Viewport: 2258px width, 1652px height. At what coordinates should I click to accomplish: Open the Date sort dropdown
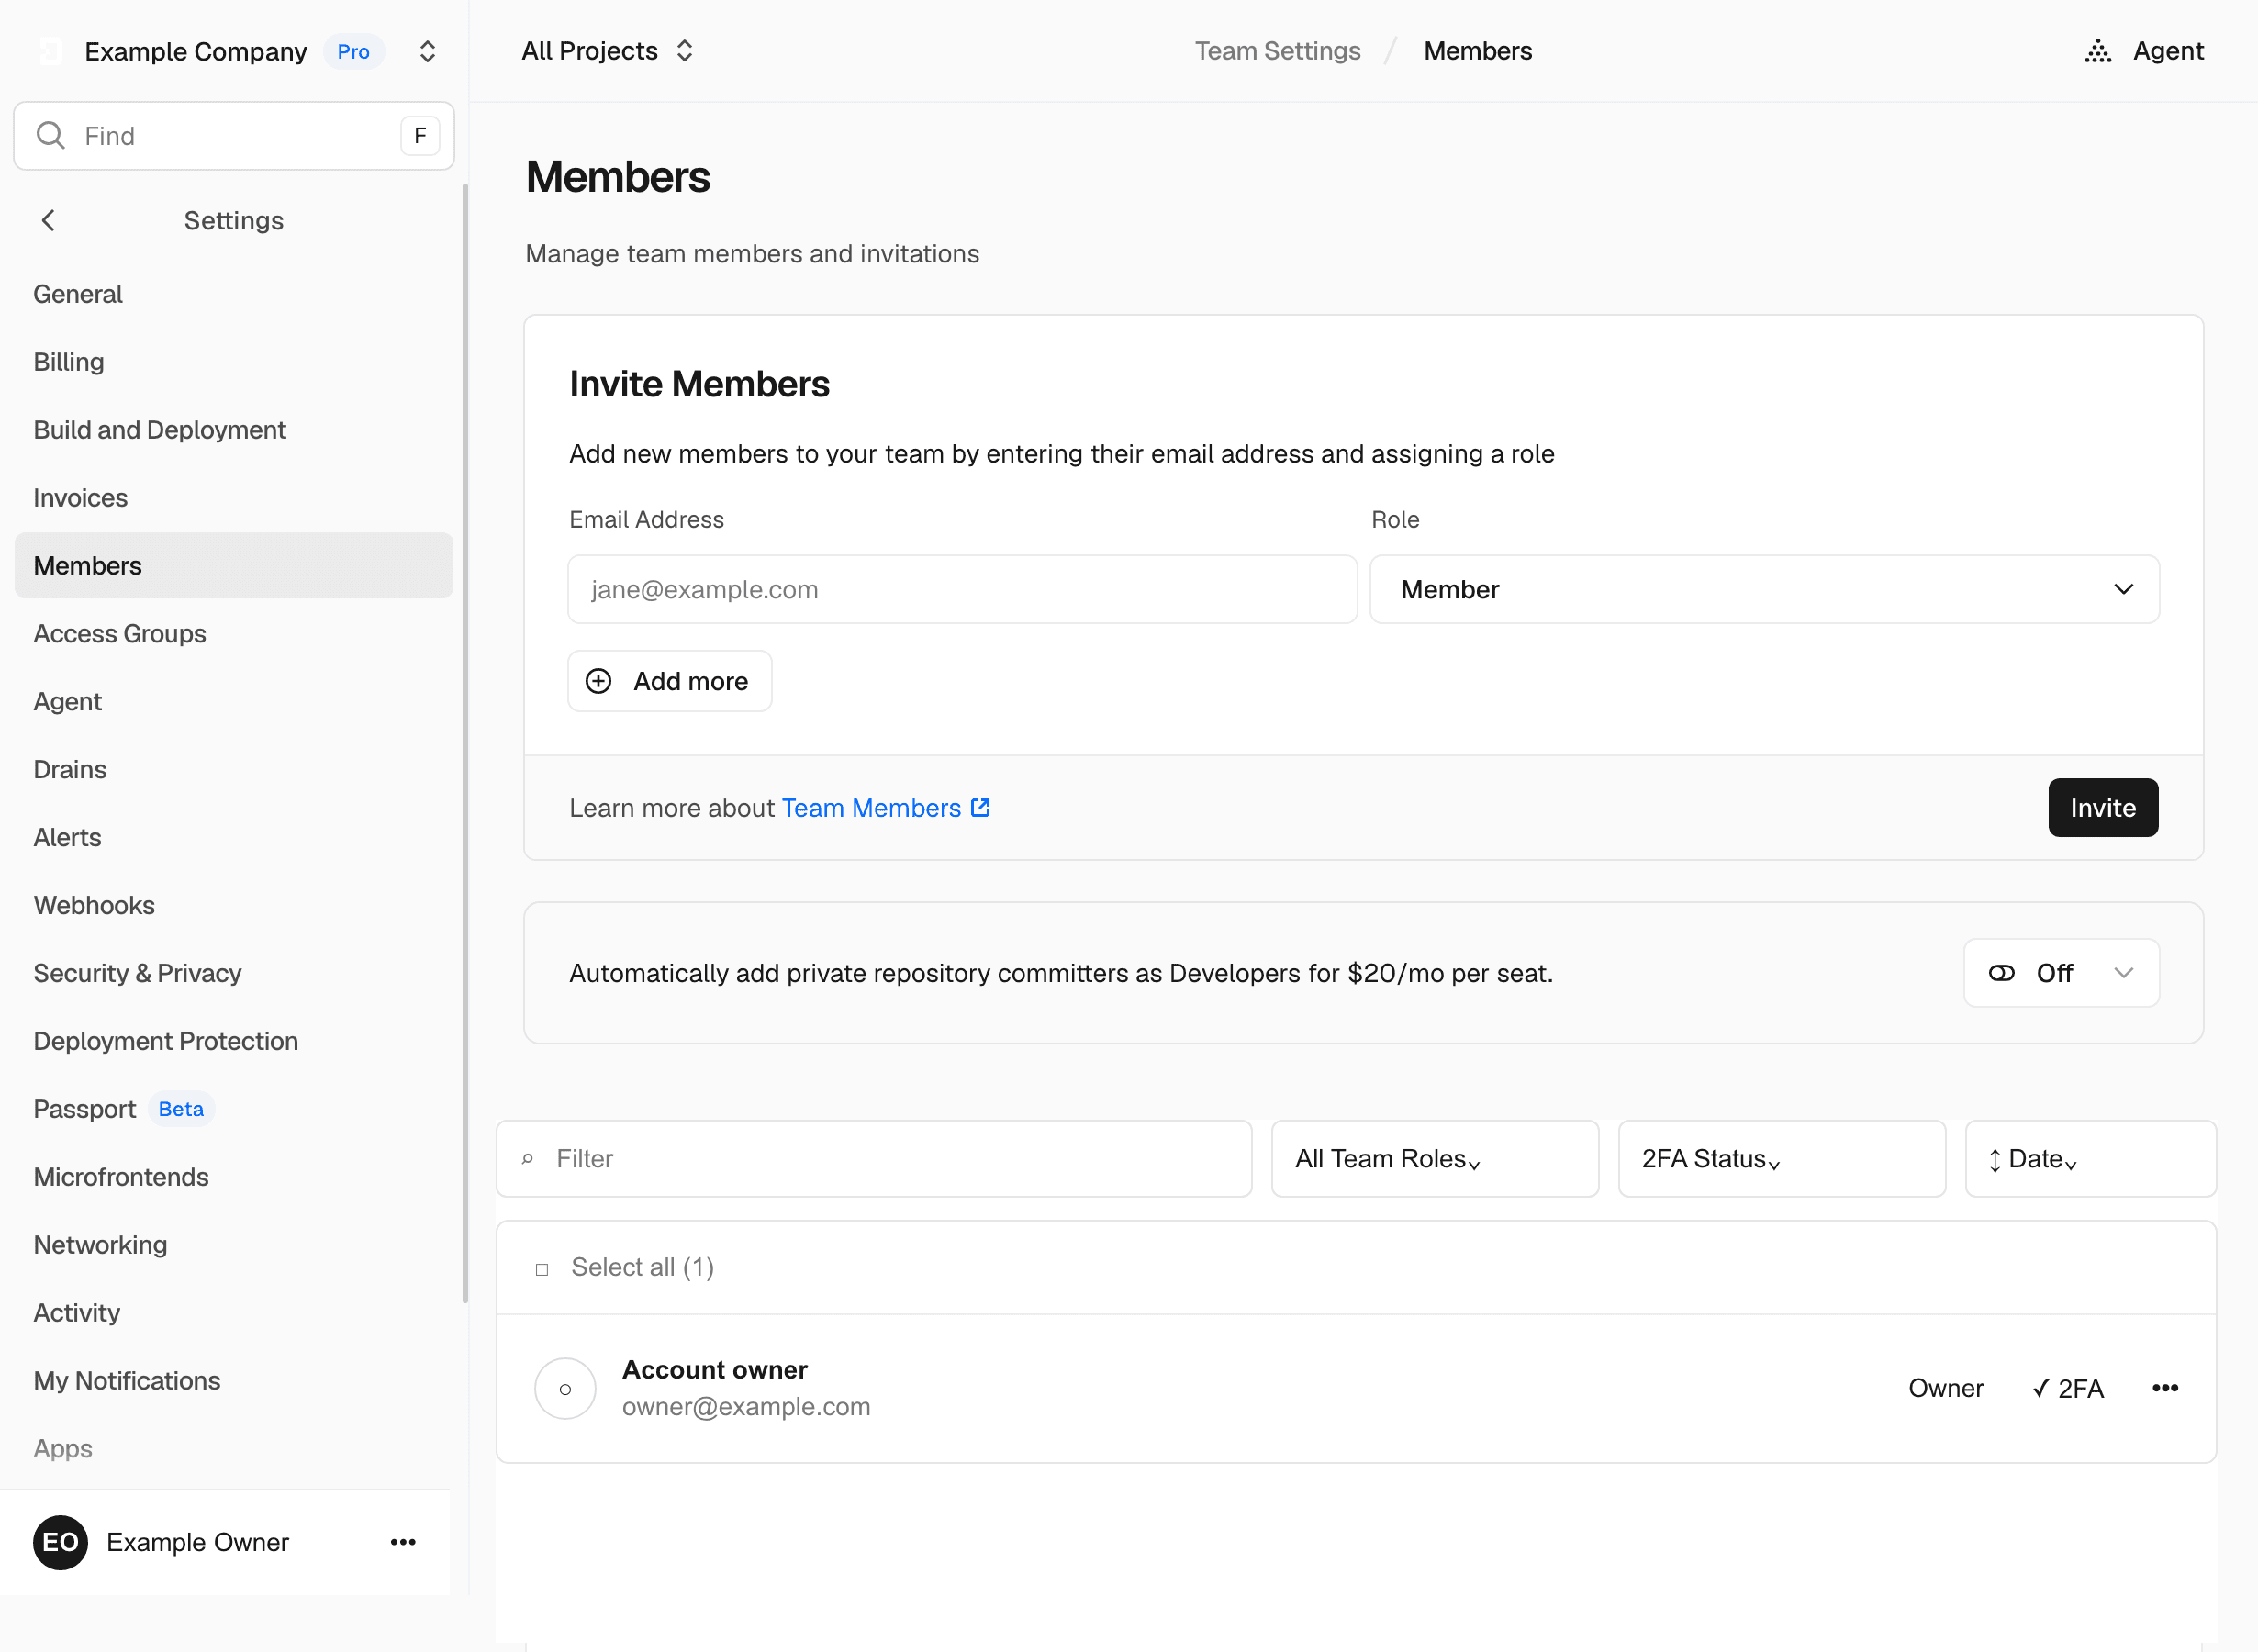[x=2090, y=1159]
